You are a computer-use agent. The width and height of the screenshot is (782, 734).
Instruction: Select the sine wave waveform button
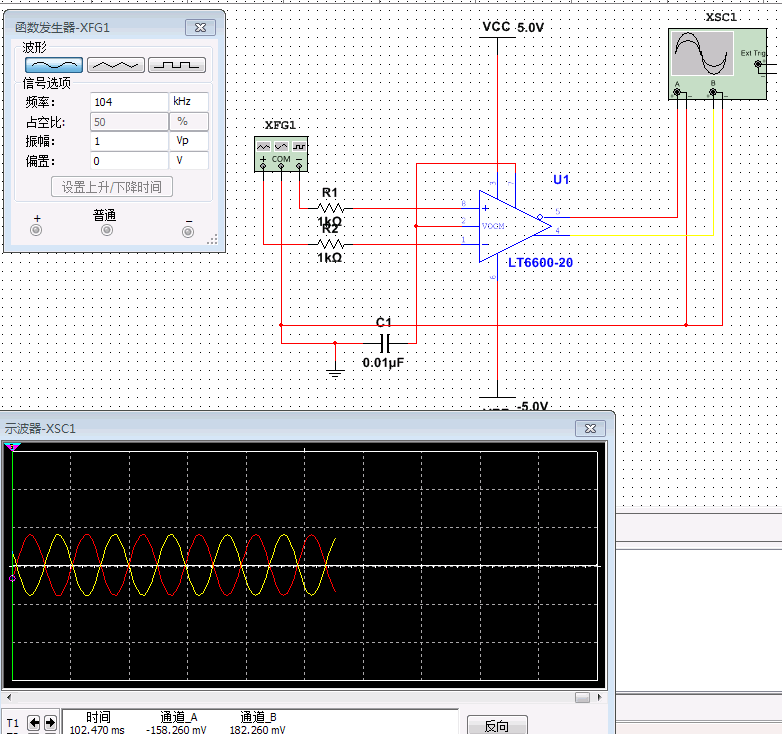pyautogui.click(x=53, y=65)
